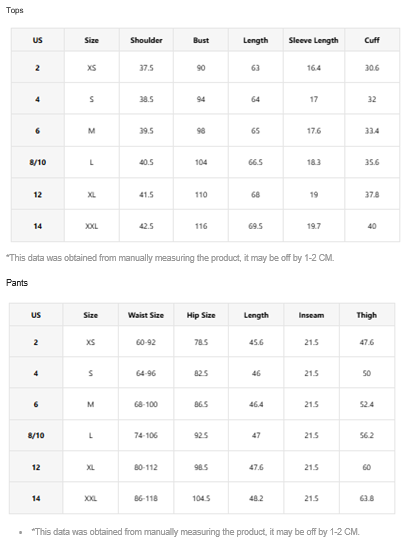The image size is (408, 541).
Task: Select US size 12 in Pants table
Action: click(36, 467)
